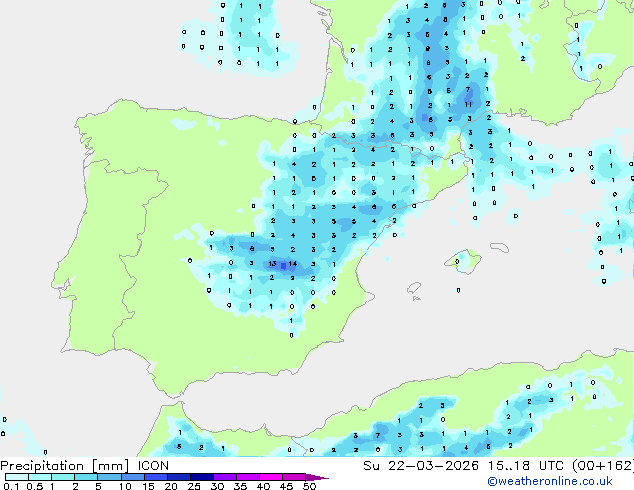Image resolution: width=634 pixels, height=490 pixels.
Task: Click Menorca island outline on the map
Action: click(x=499, y=247)
